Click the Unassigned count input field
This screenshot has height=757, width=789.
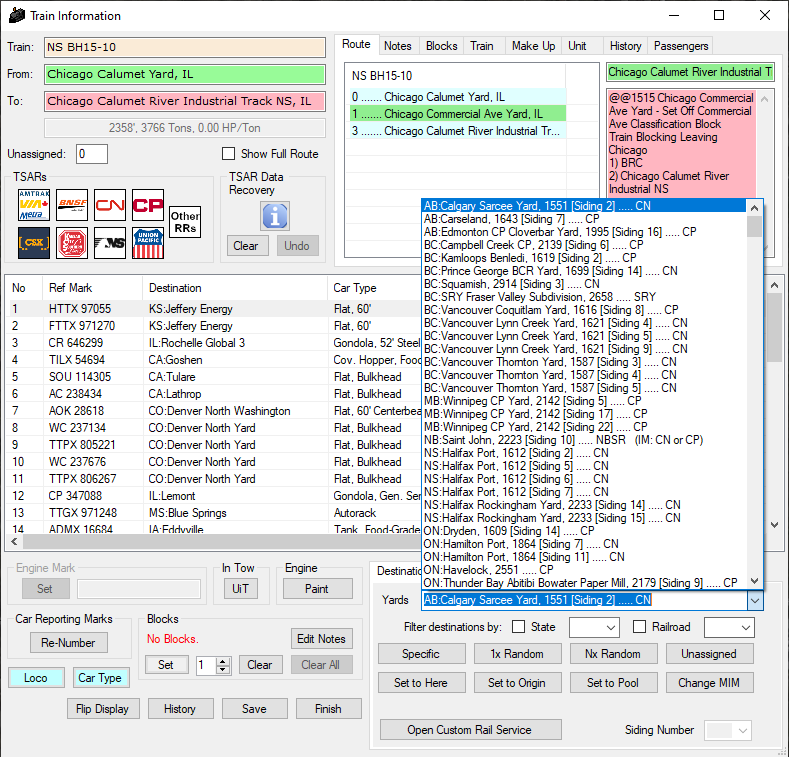pyautogui.click(x=92, y=154)
